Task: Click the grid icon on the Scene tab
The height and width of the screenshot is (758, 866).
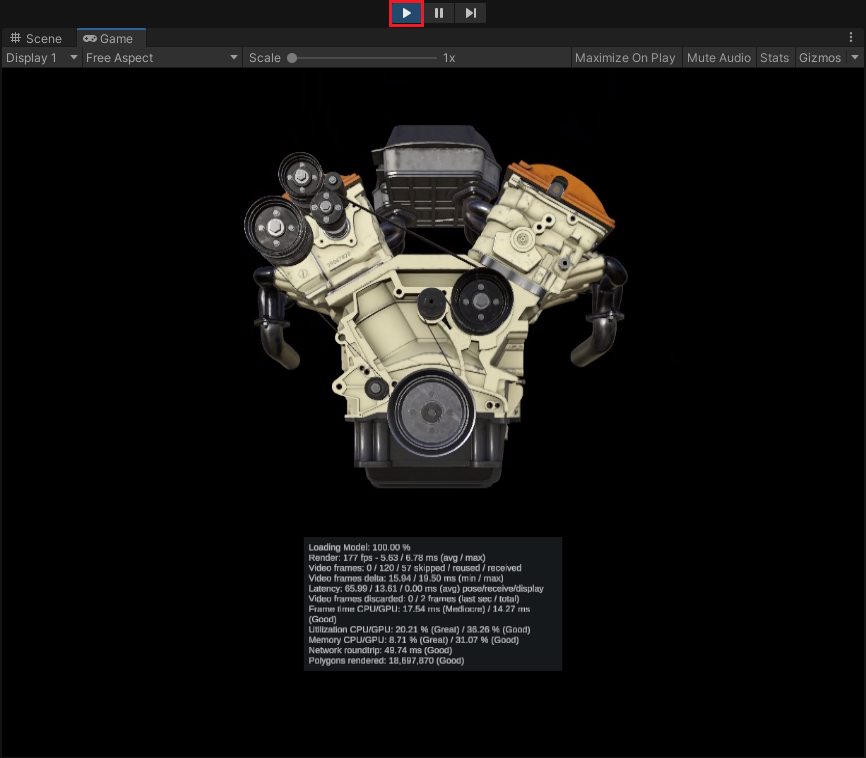Action: 15,38
